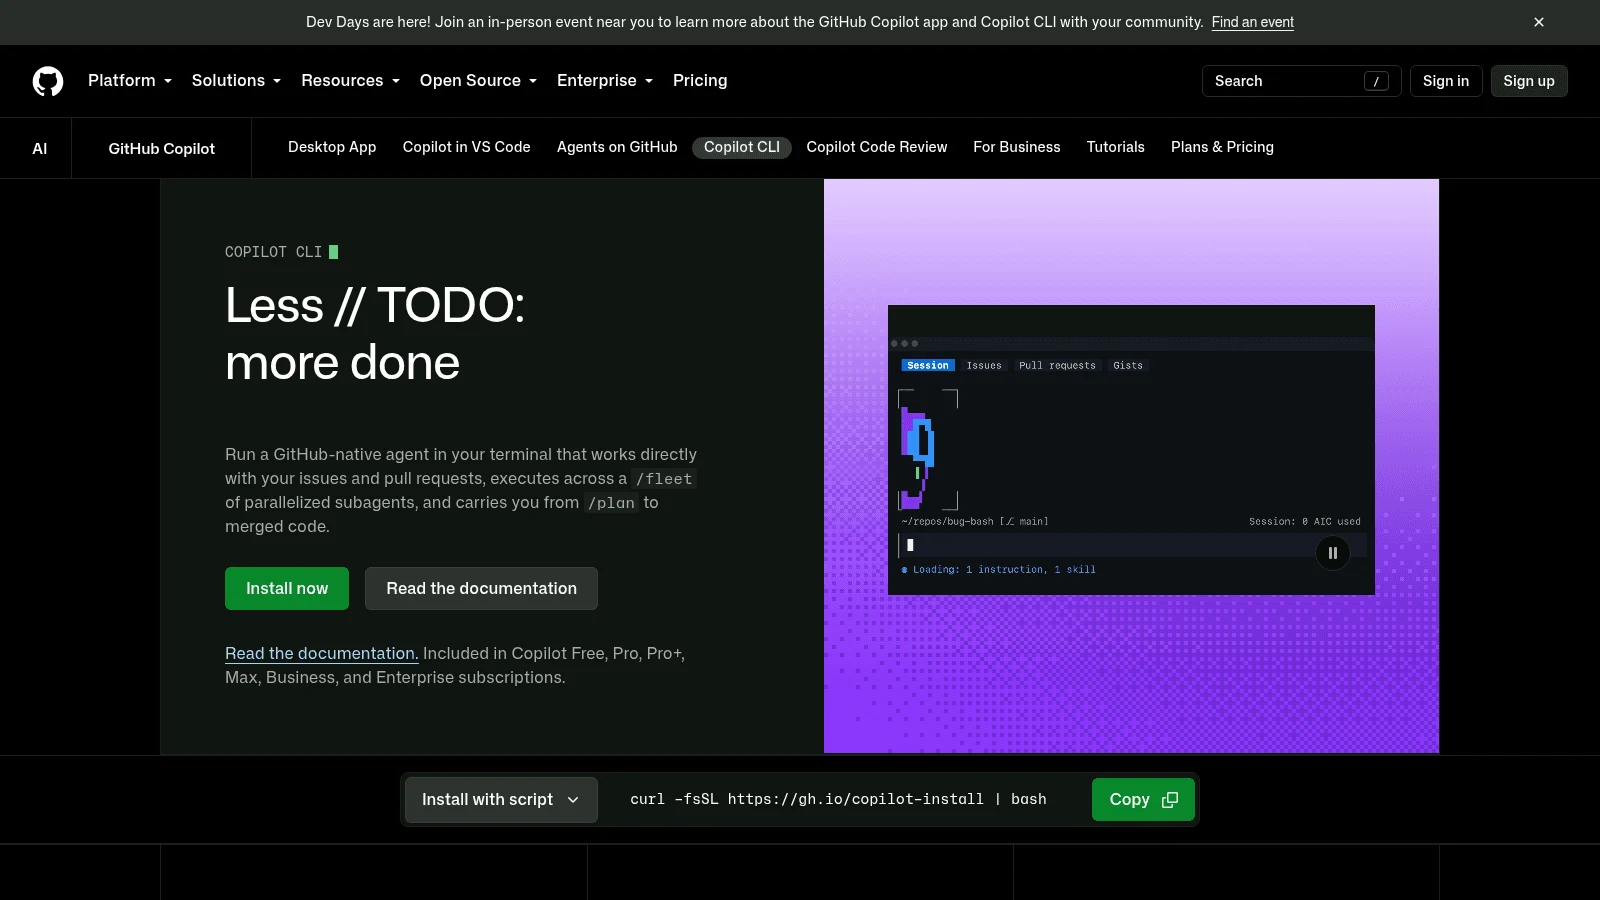Expand the Resources menu

[350, 81]
